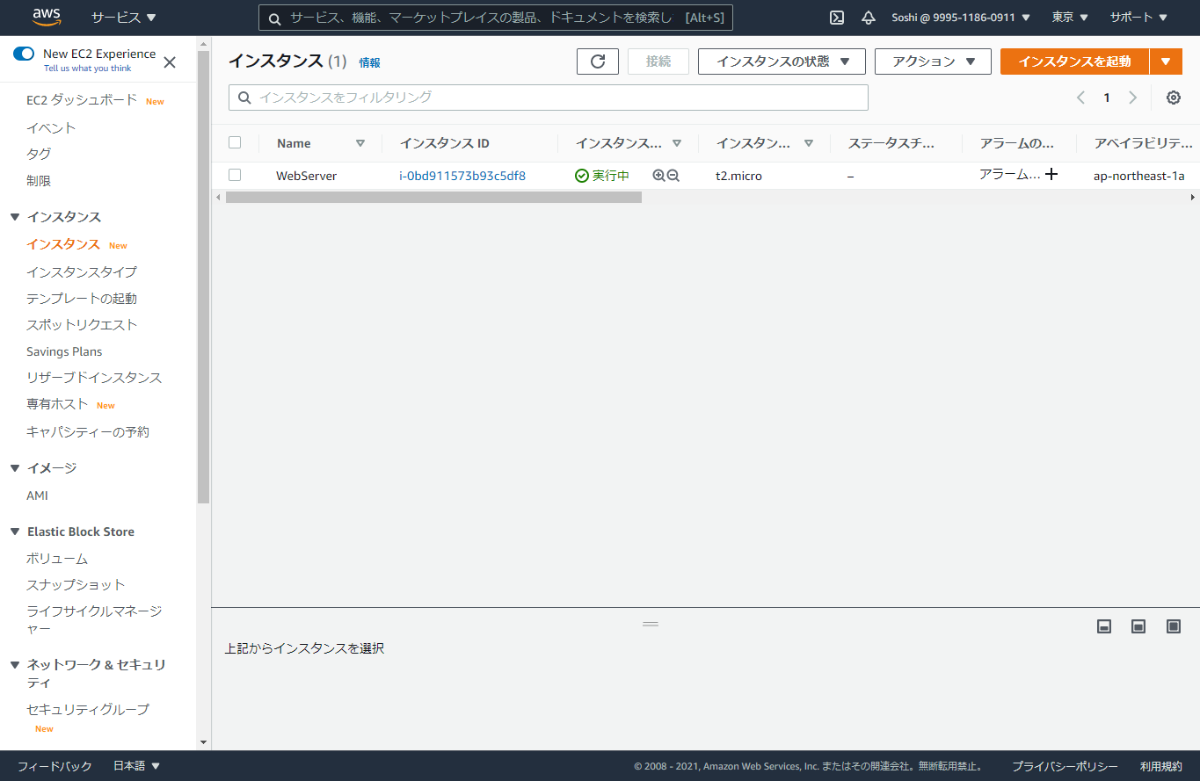Open AMI in the sidebar
This screenshot has height=781, width=1200.
click(x=37, y=495)
